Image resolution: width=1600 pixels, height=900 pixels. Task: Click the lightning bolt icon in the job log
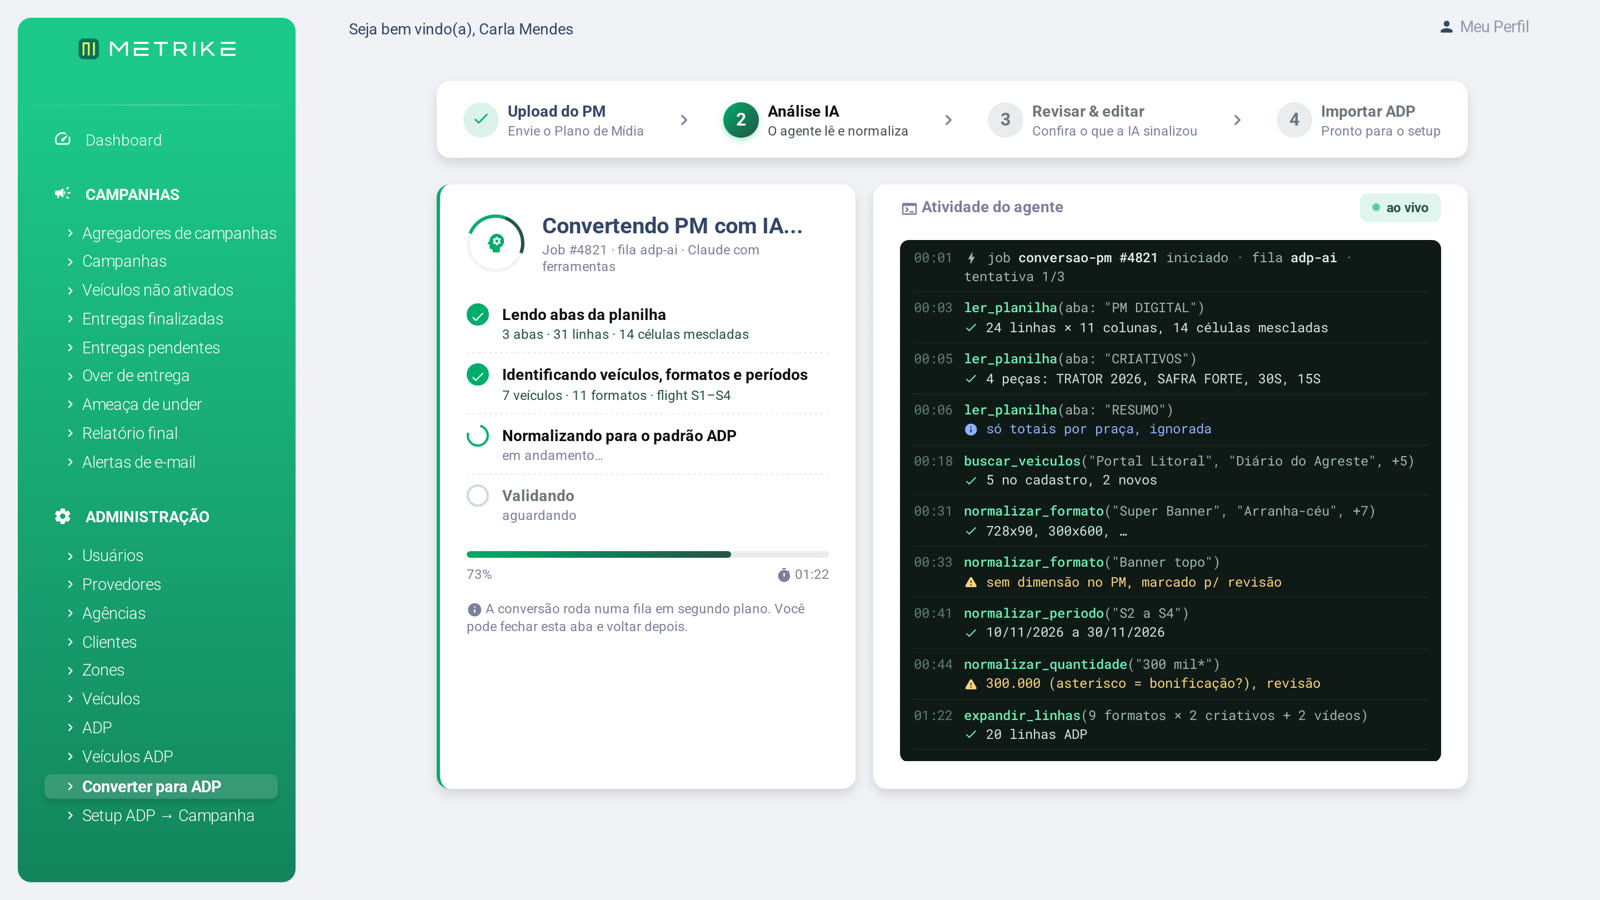(971, 258)
